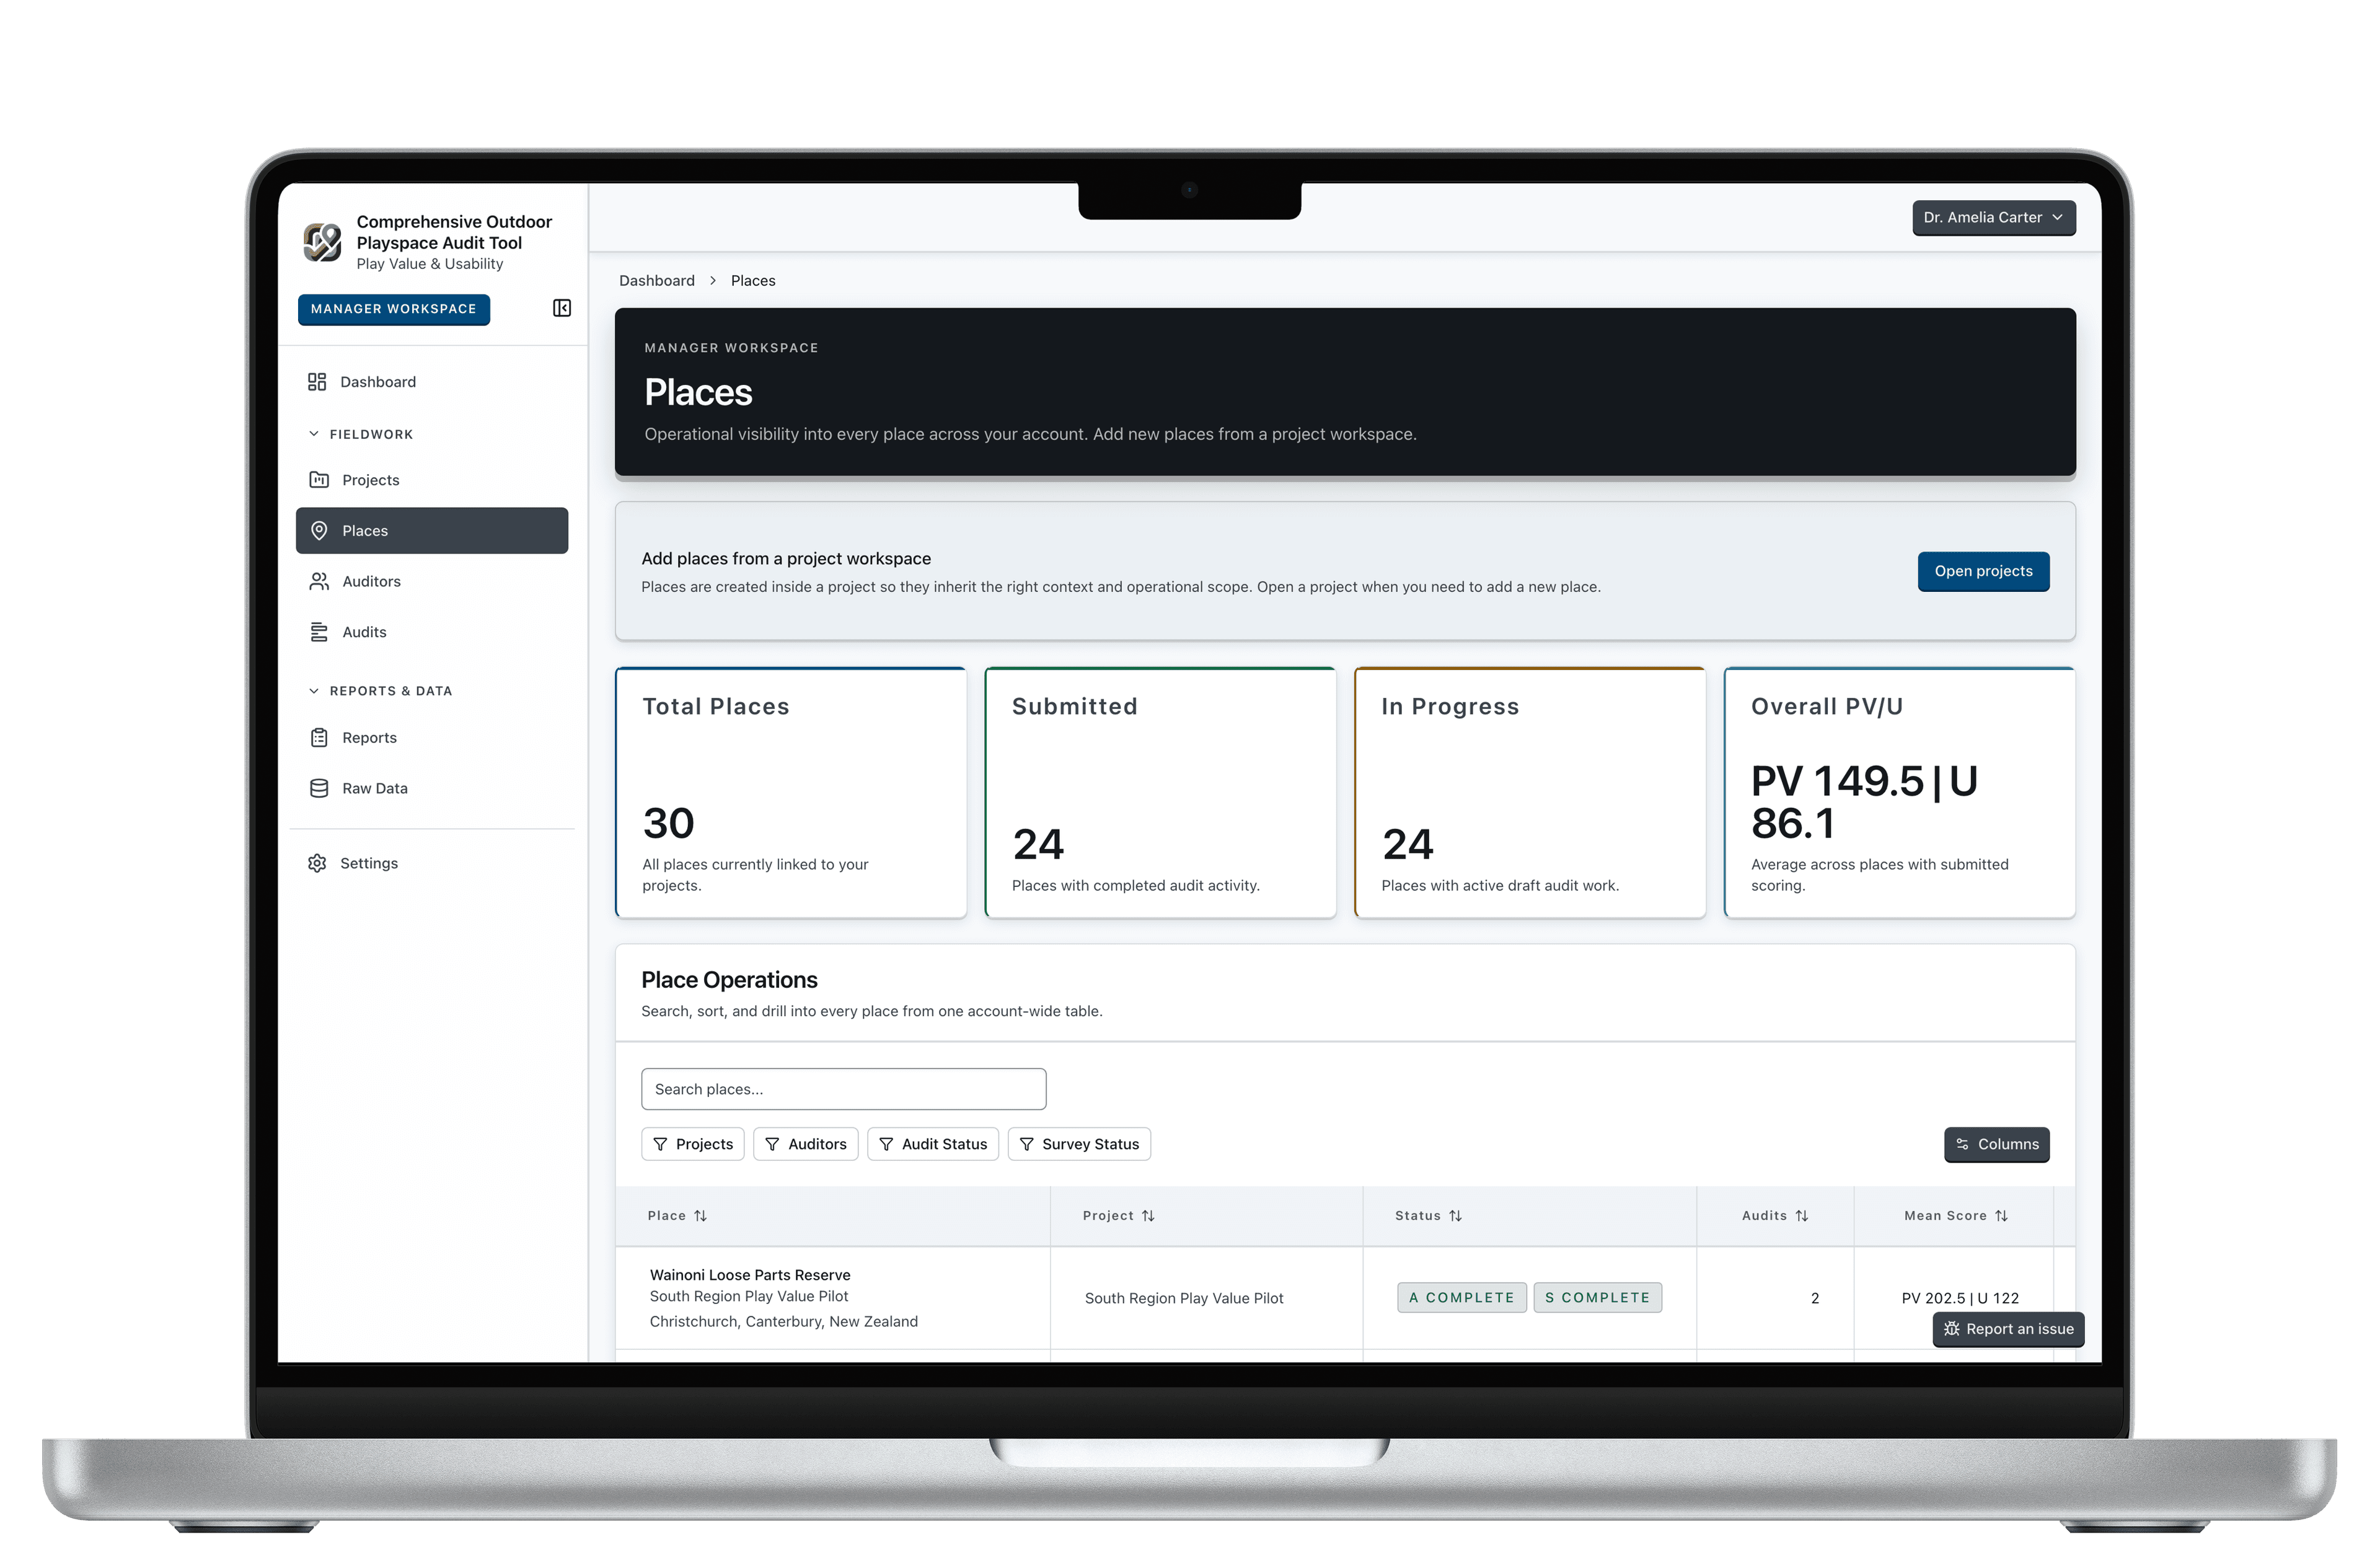Screen dimensions: 2380x1547
Task: Click the Total Places card
Action: coord(790,792)
